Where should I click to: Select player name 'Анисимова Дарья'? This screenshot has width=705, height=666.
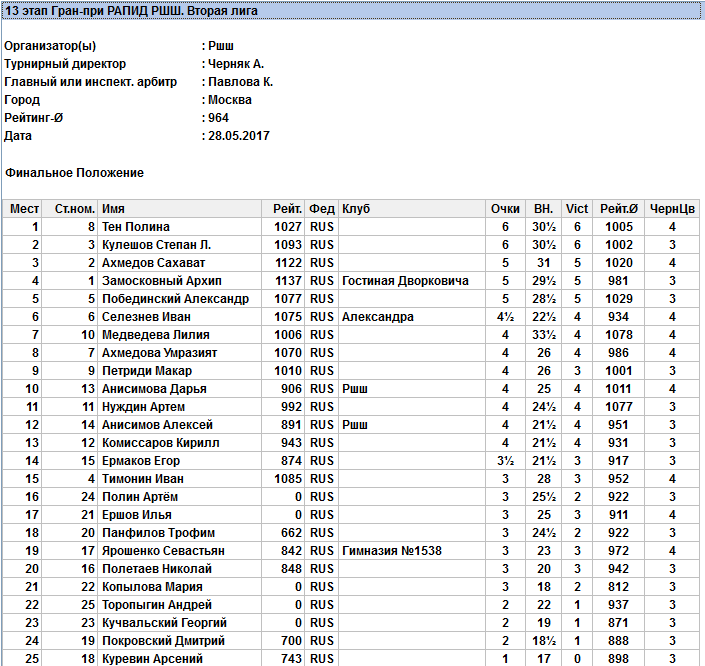154,389
